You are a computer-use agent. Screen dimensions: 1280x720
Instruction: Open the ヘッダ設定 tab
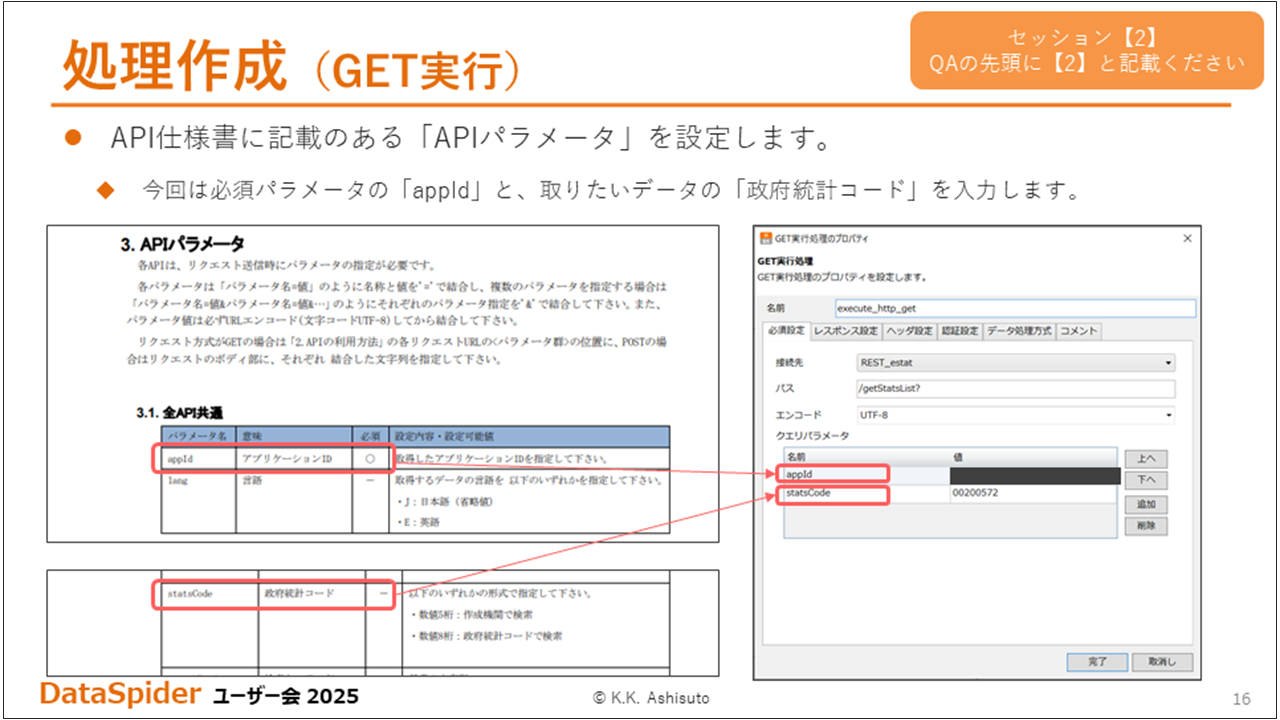910,331
